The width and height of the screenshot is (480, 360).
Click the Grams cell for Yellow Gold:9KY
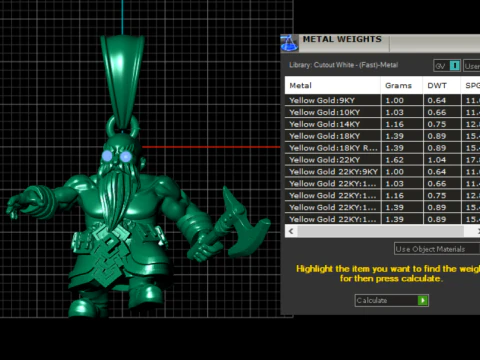[x=402, y=100]
